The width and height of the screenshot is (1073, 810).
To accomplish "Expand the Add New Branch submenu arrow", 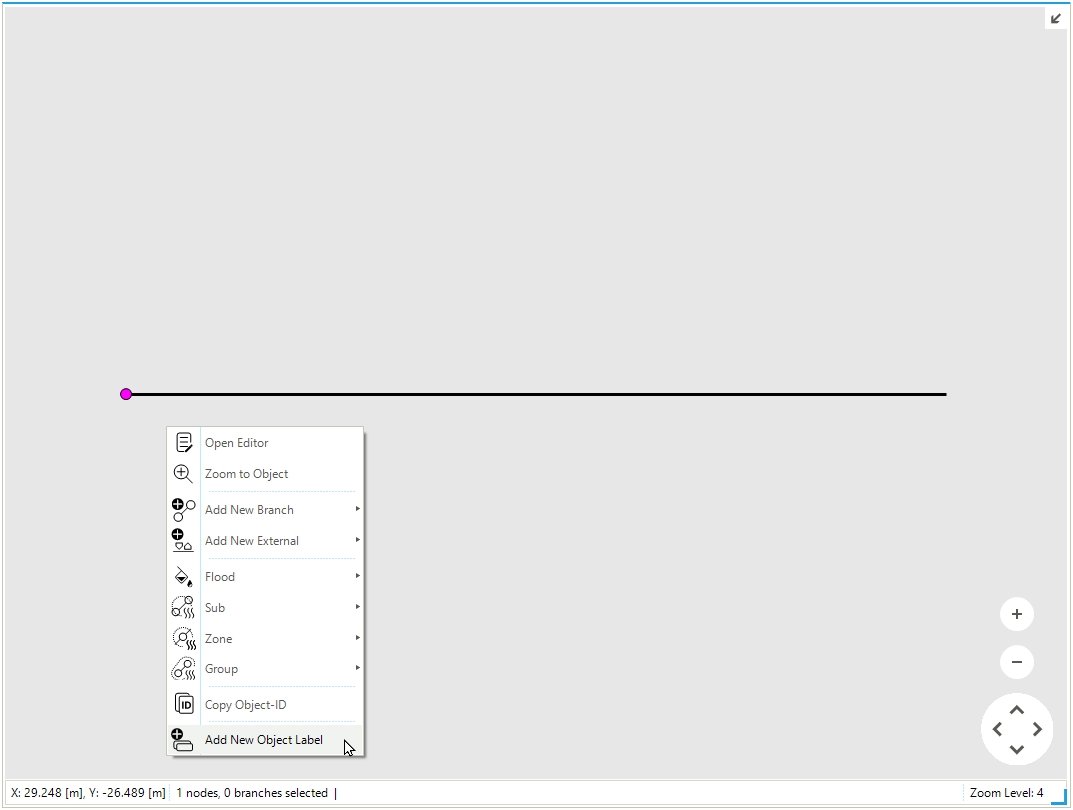I will point(357,509).
